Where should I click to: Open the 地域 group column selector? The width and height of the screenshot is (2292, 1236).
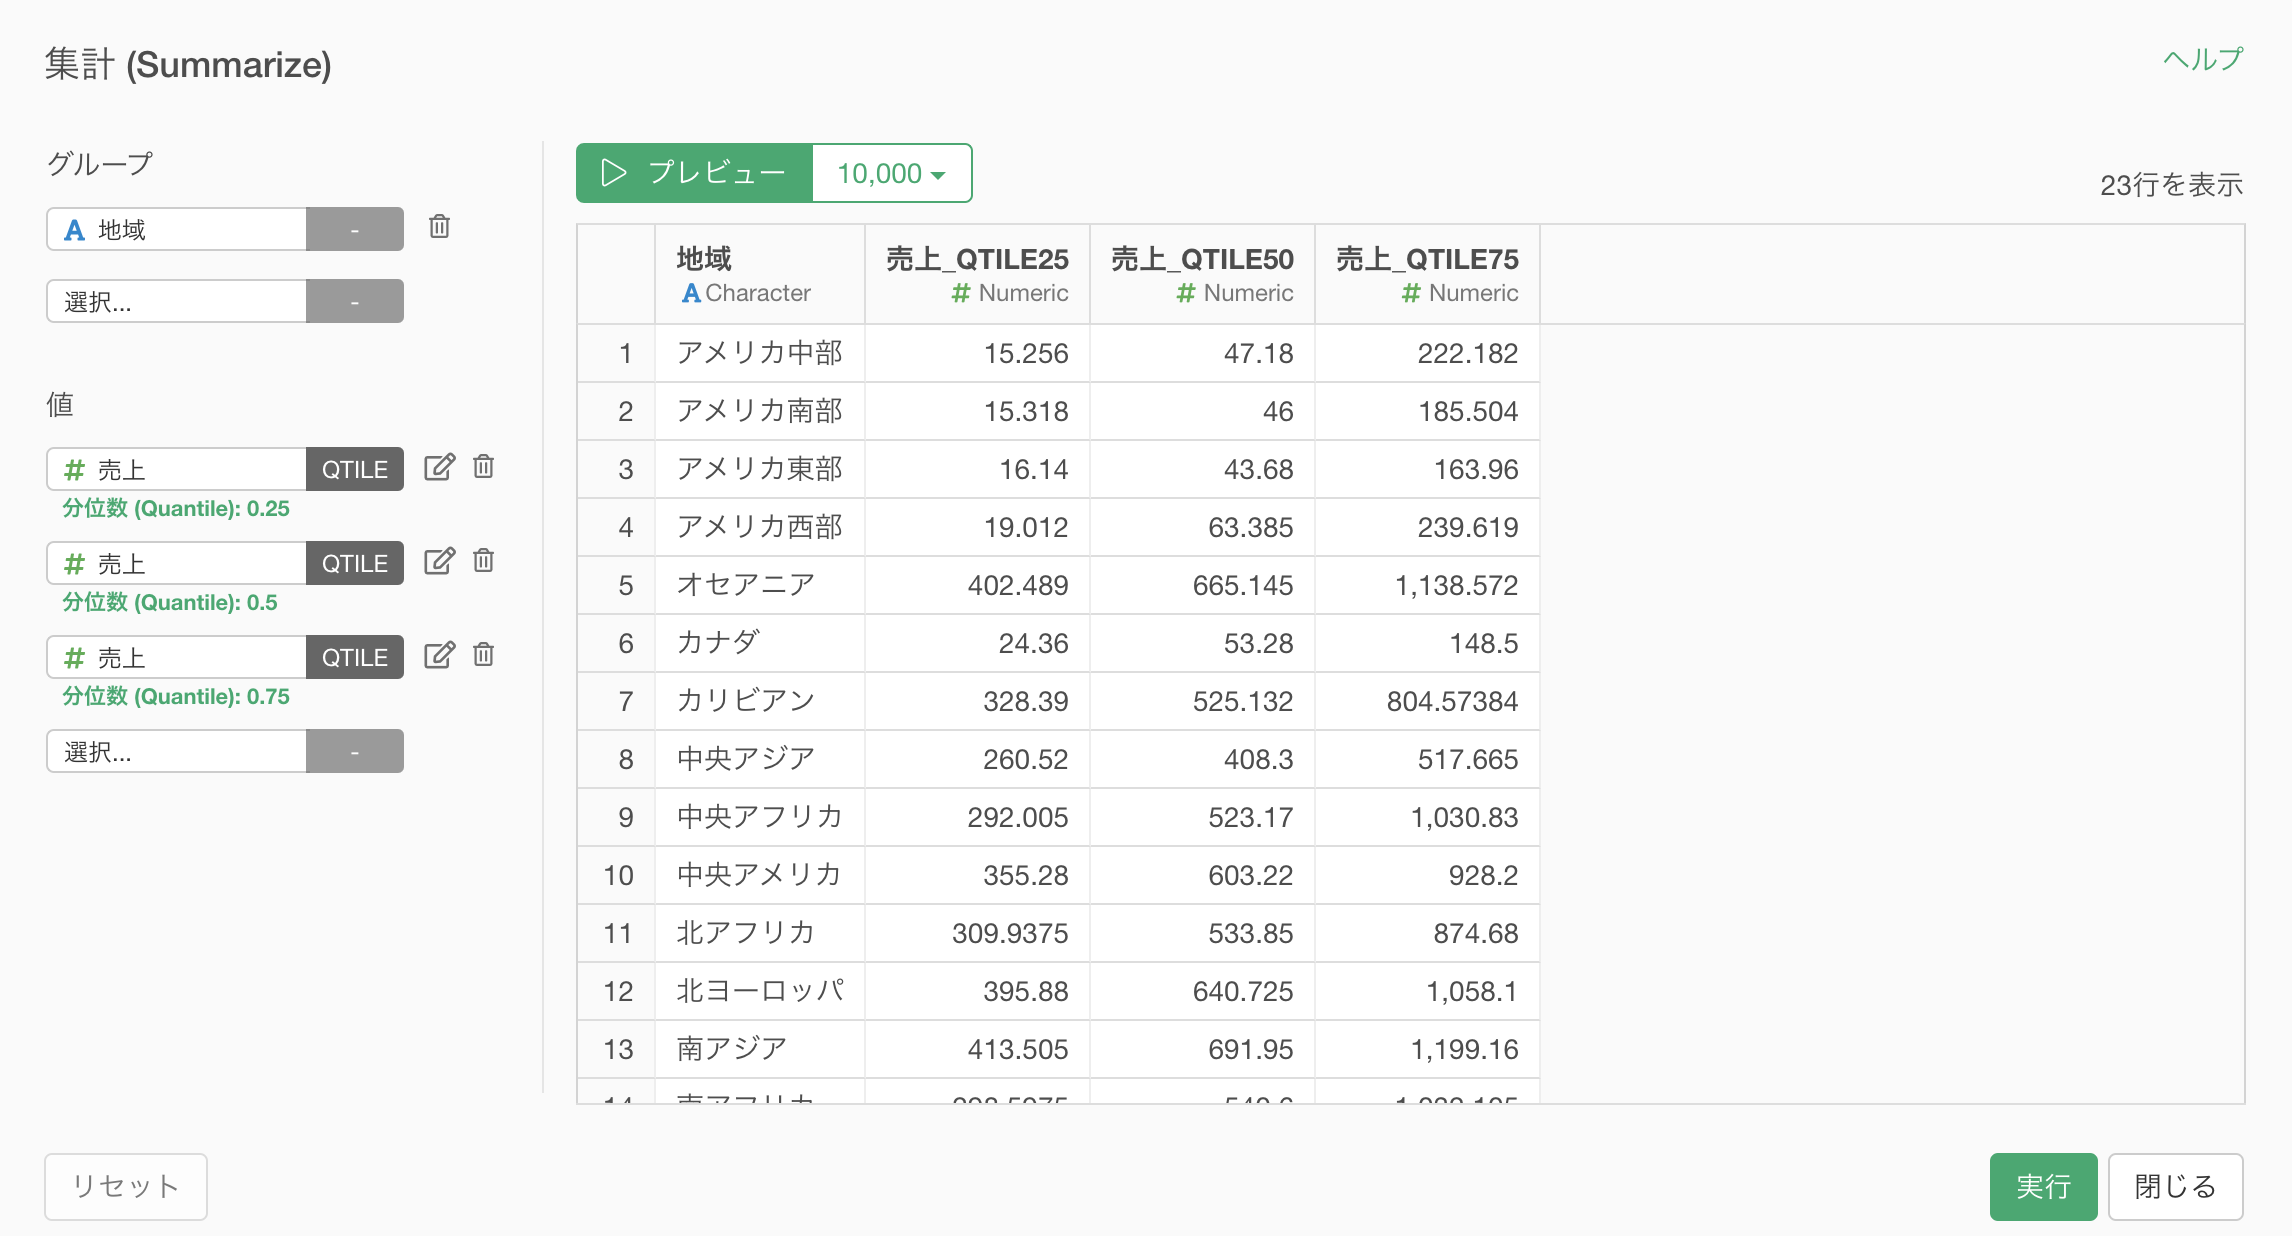[177, 229]
